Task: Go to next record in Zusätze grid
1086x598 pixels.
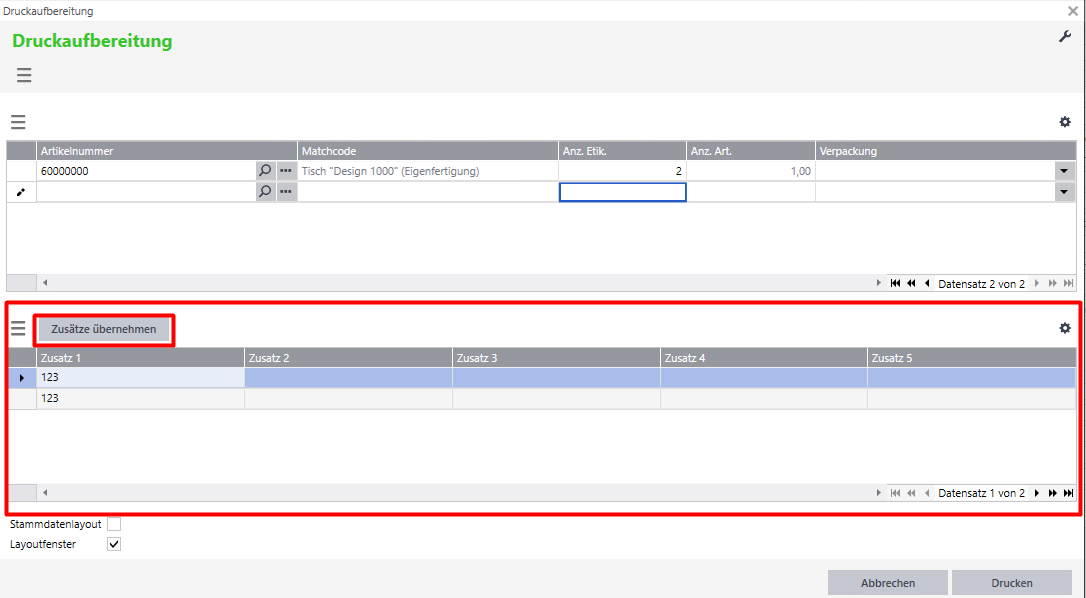Action: 1036,493
